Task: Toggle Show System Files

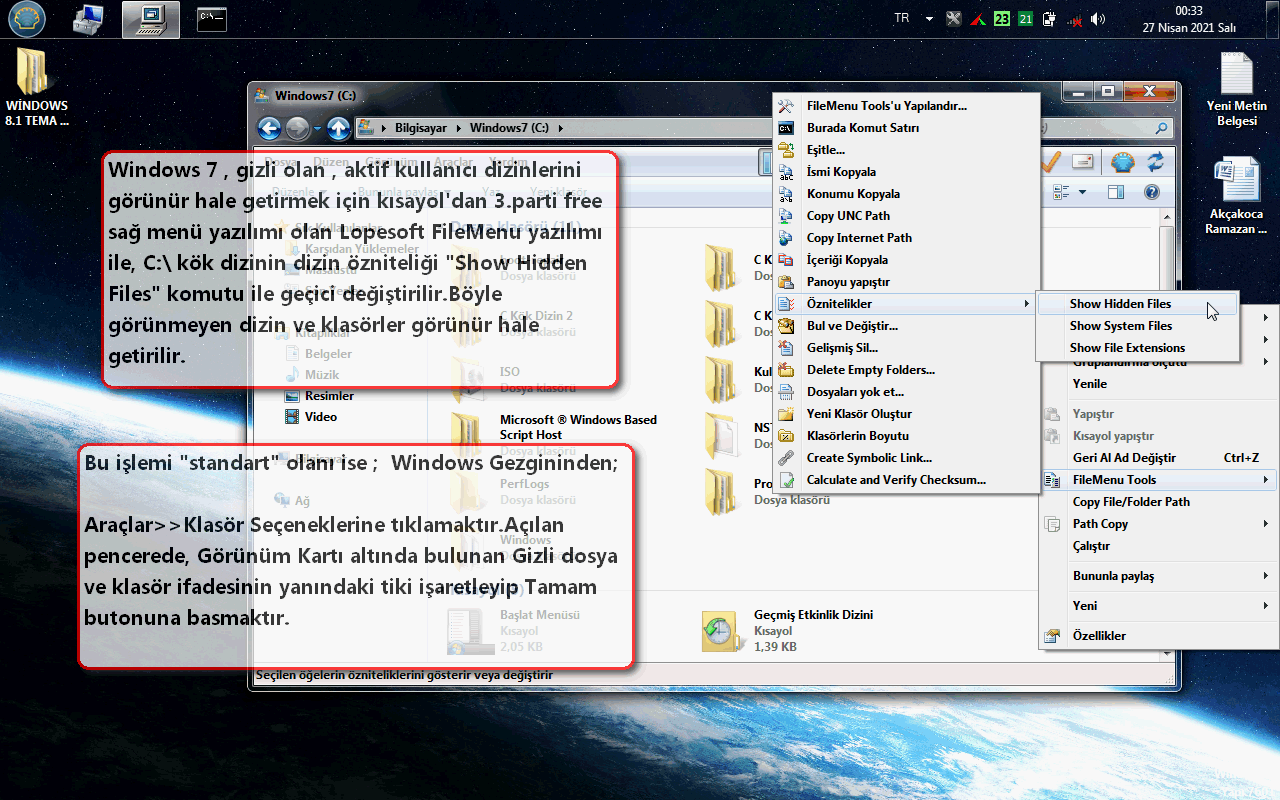Action: (x=1137, y=326)
